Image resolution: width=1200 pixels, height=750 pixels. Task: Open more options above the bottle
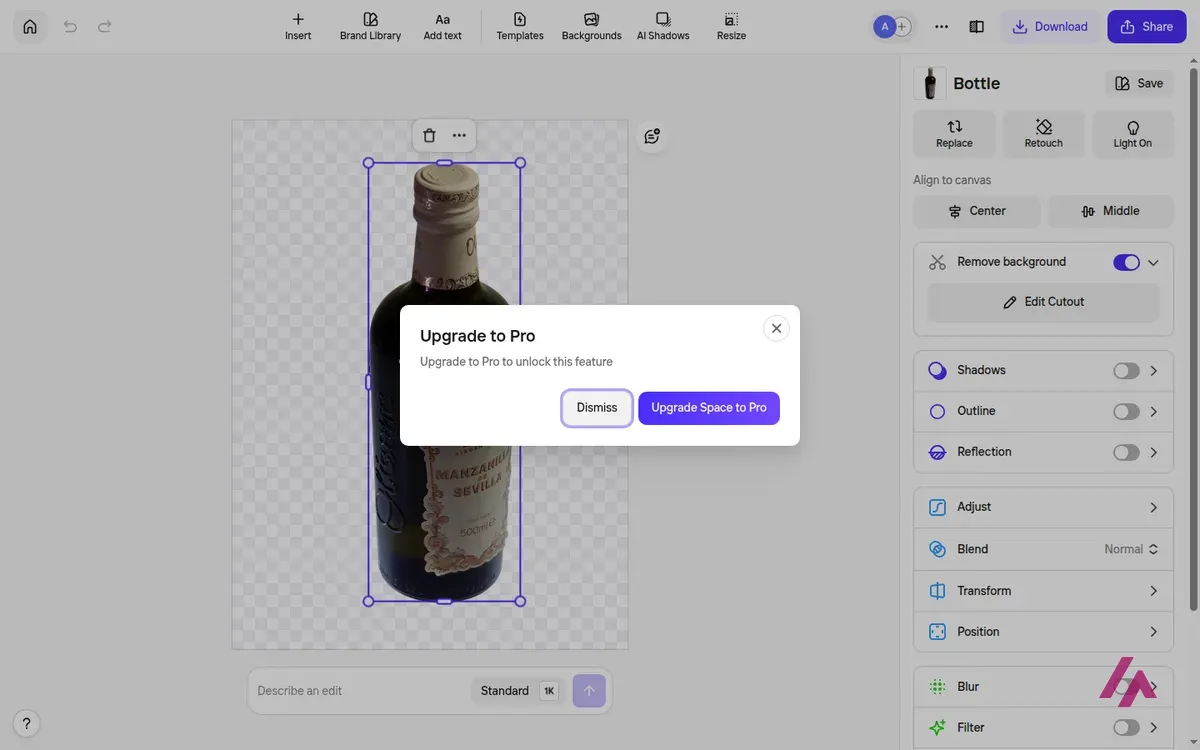pyautogui.click(x=459, y=136)
